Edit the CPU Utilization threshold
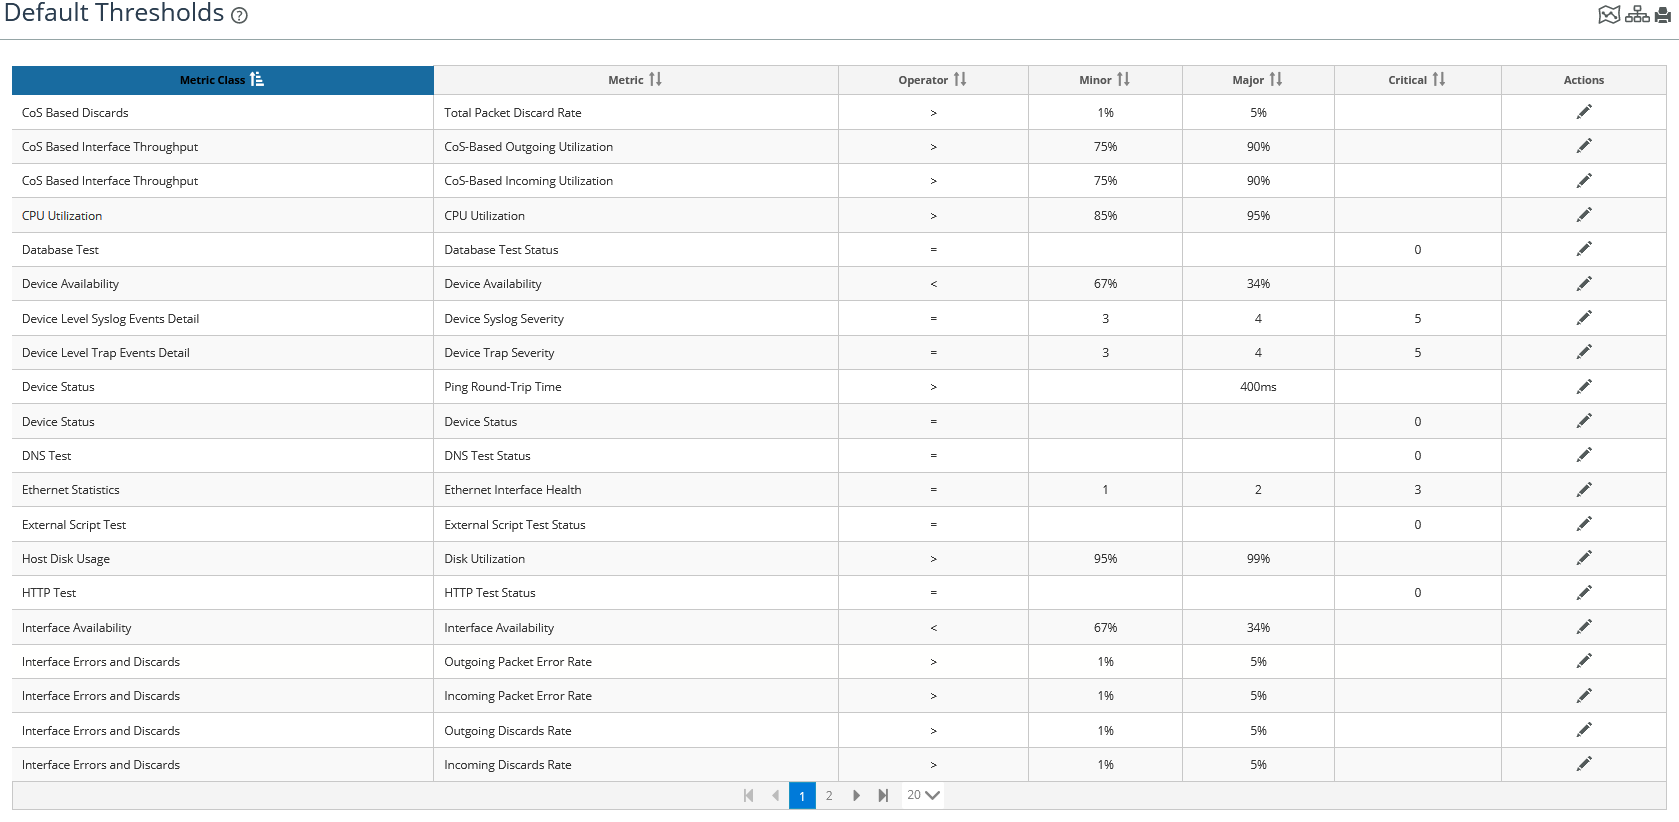1679x822 pixels. click(x=1583, y=215)
